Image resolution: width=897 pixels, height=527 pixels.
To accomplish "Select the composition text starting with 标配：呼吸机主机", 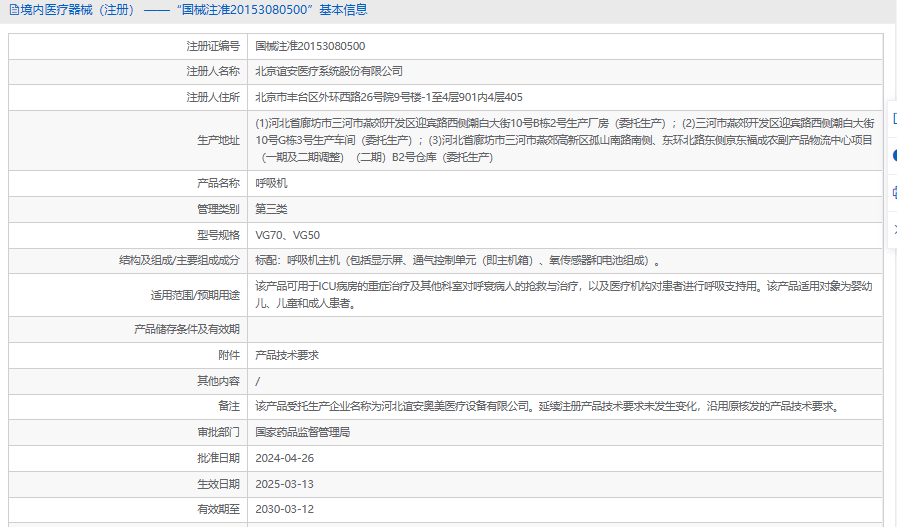I will click(458, 261).
